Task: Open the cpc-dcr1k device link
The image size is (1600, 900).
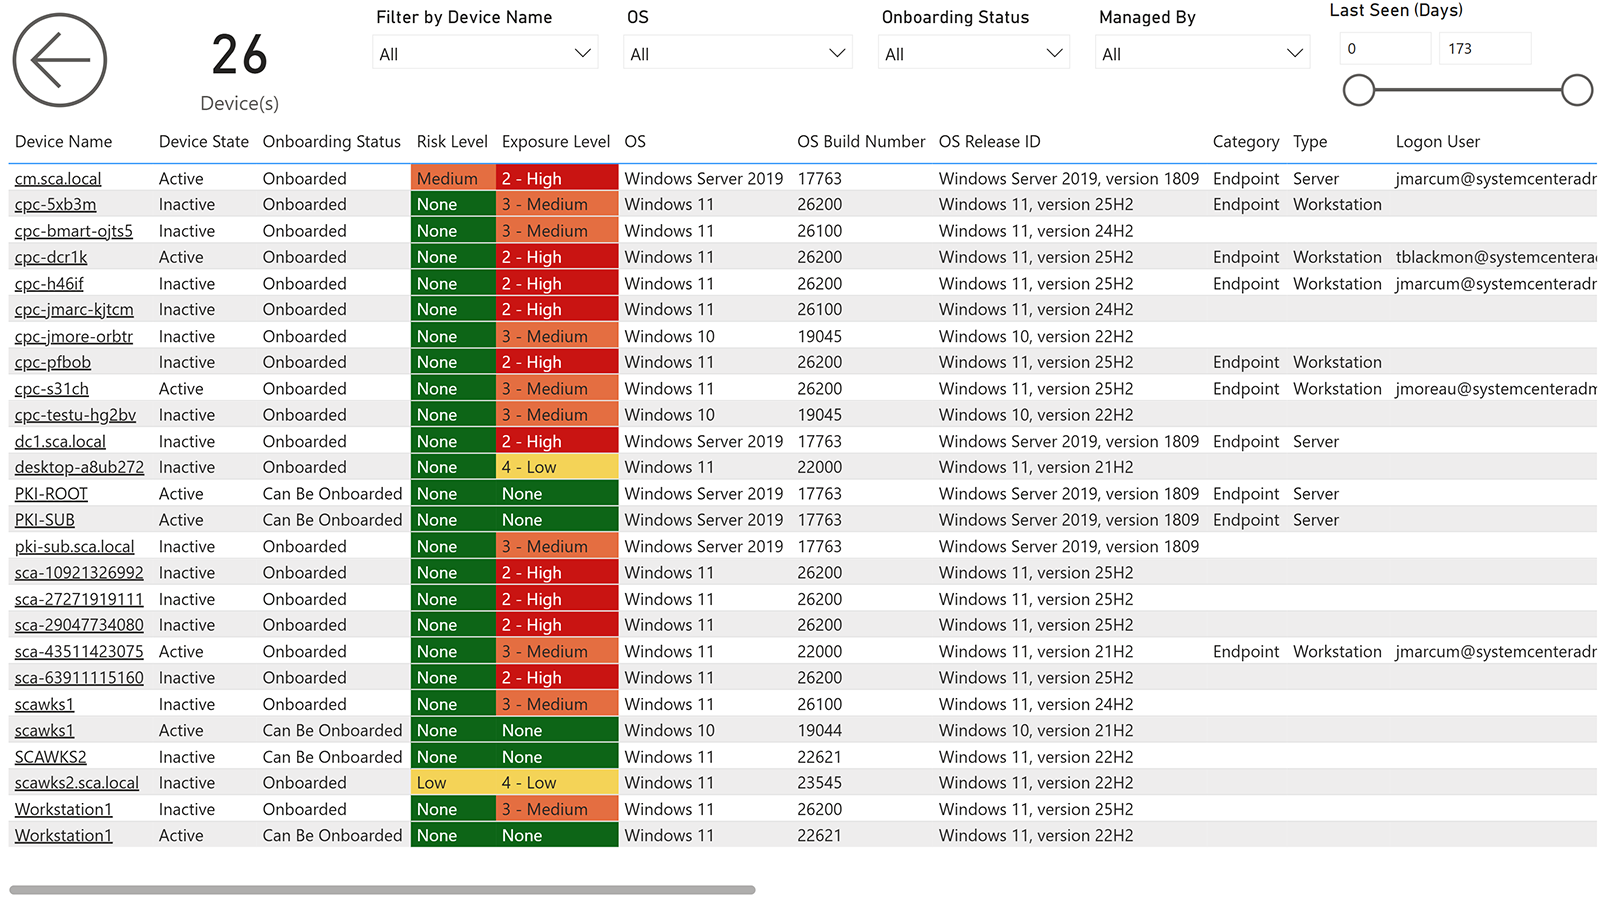Action: 51,257
